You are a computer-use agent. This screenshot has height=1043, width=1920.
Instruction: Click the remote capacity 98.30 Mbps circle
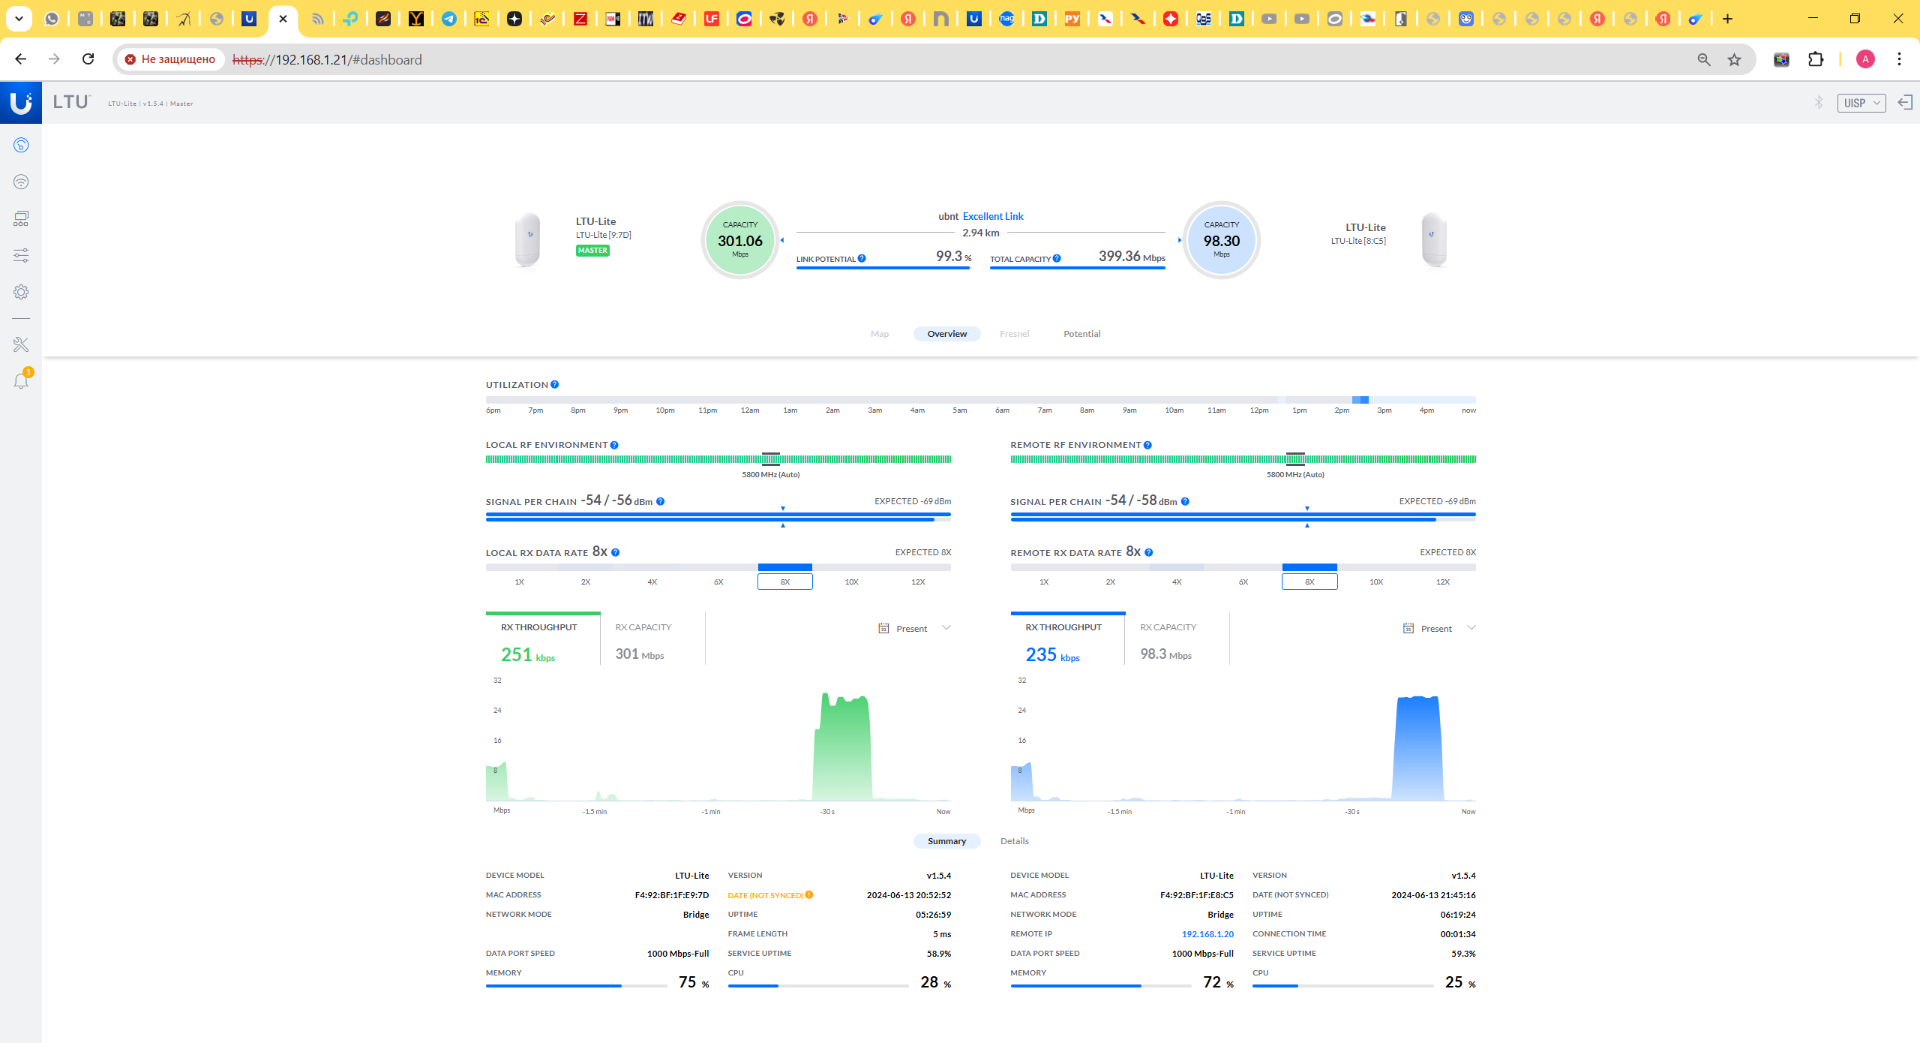click(x=1221, y=240)
